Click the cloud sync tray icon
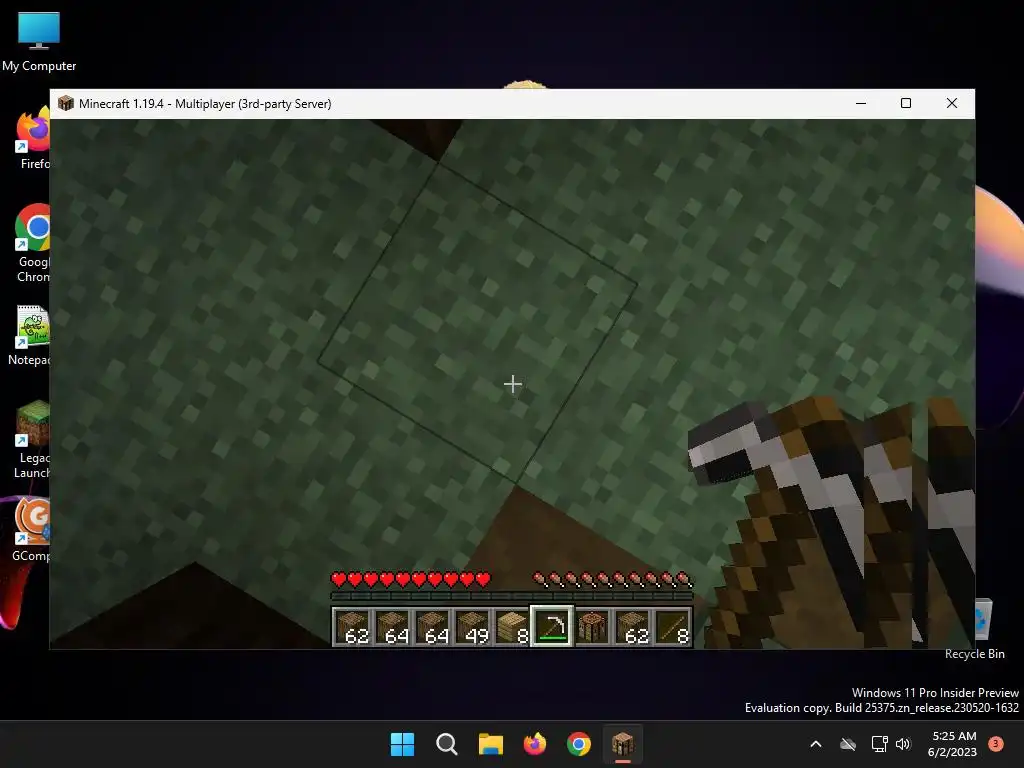Screen dimensions: 1024x768 point(848,744)
